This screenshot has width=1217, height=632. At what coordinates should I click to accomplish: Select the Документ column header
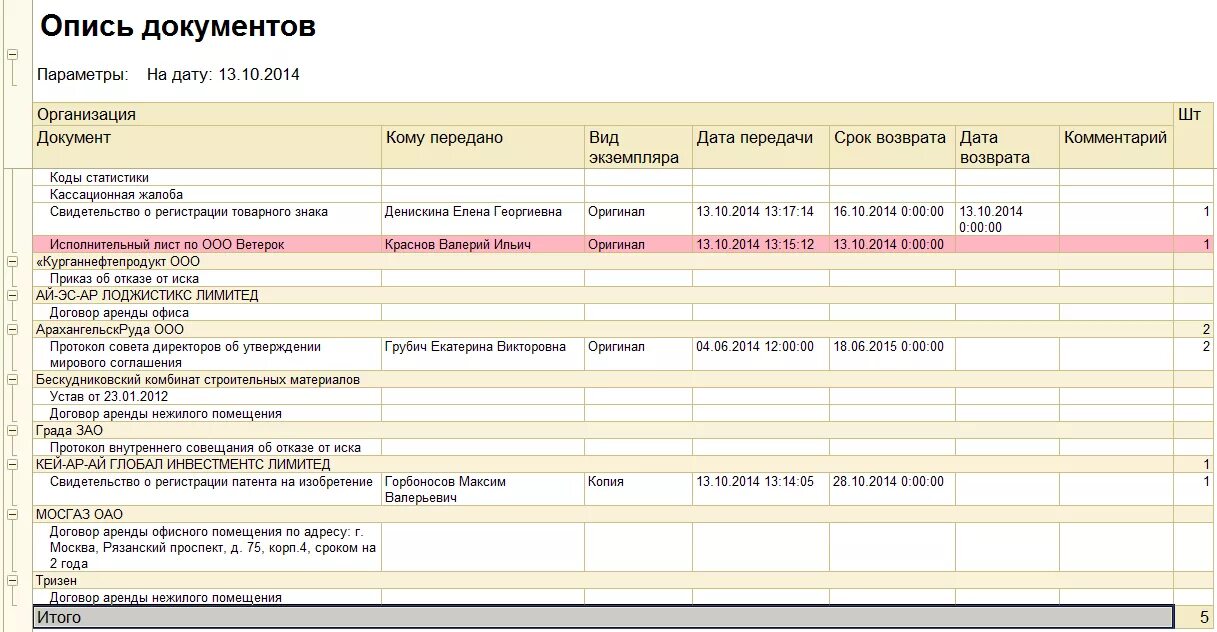click(207, 146)
